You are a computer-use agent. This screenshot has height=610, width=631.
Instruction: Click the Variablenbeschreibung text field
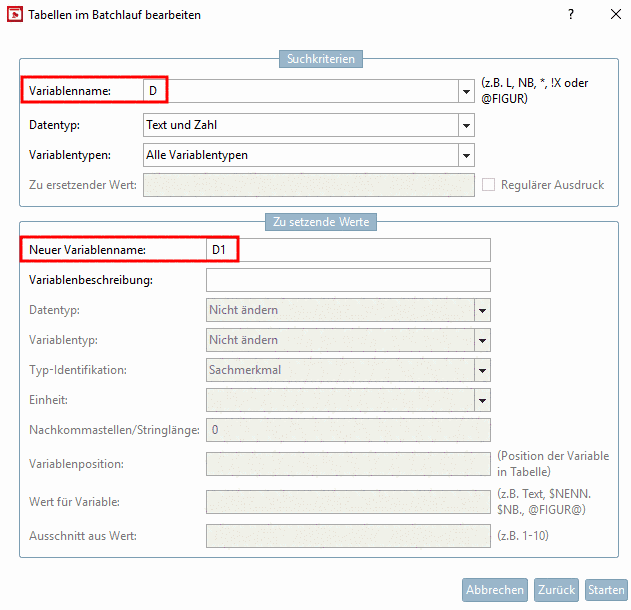tap(348, 280)
